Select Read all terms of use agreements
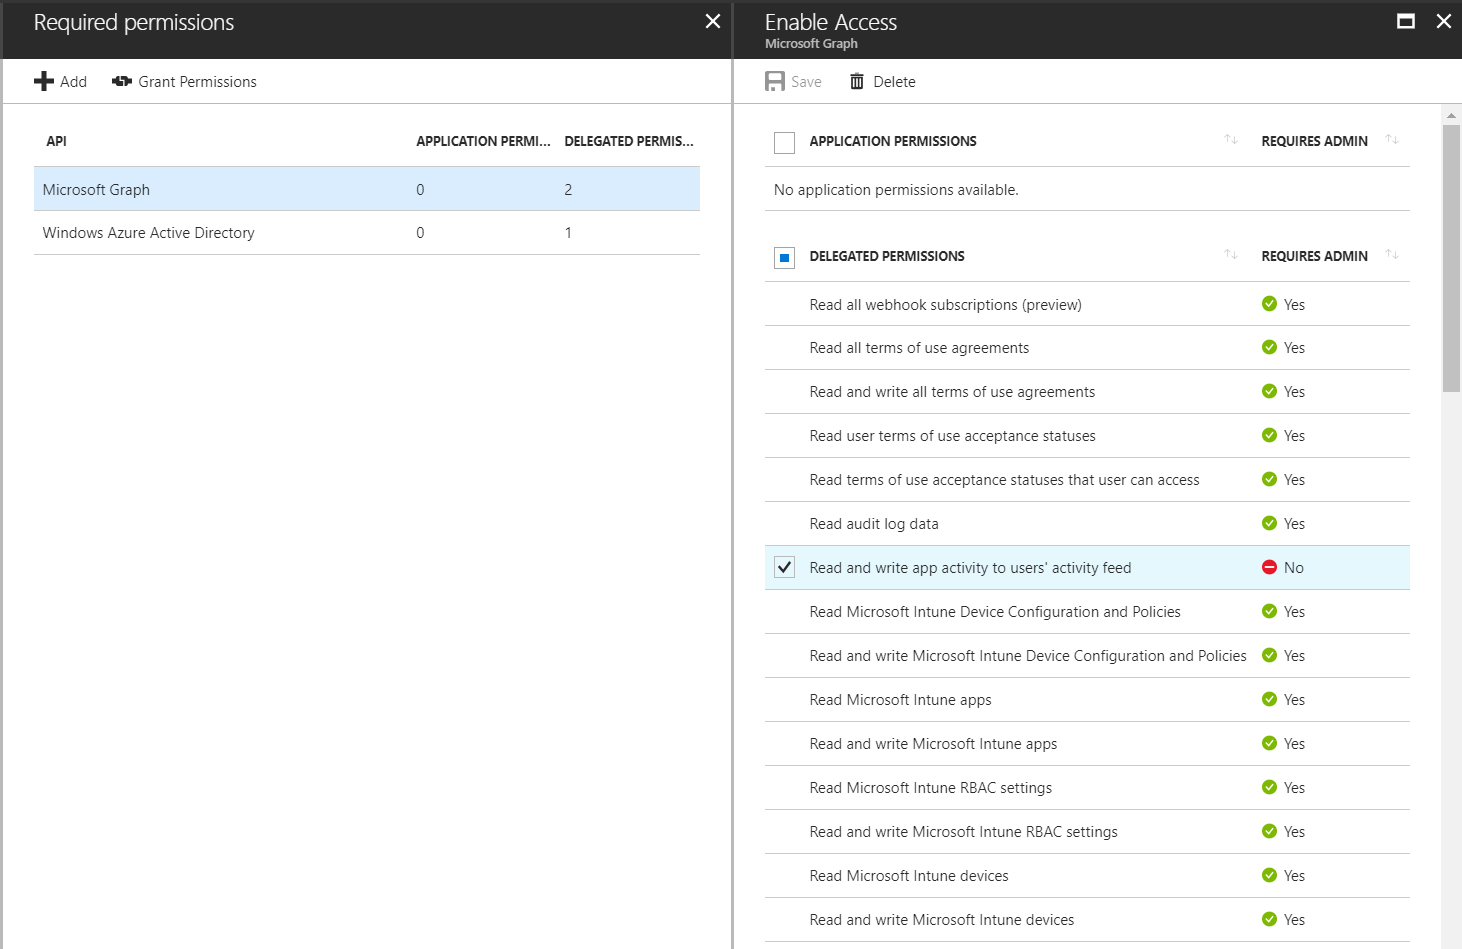This screenshot has height=949, width=1462. point(919,348)
